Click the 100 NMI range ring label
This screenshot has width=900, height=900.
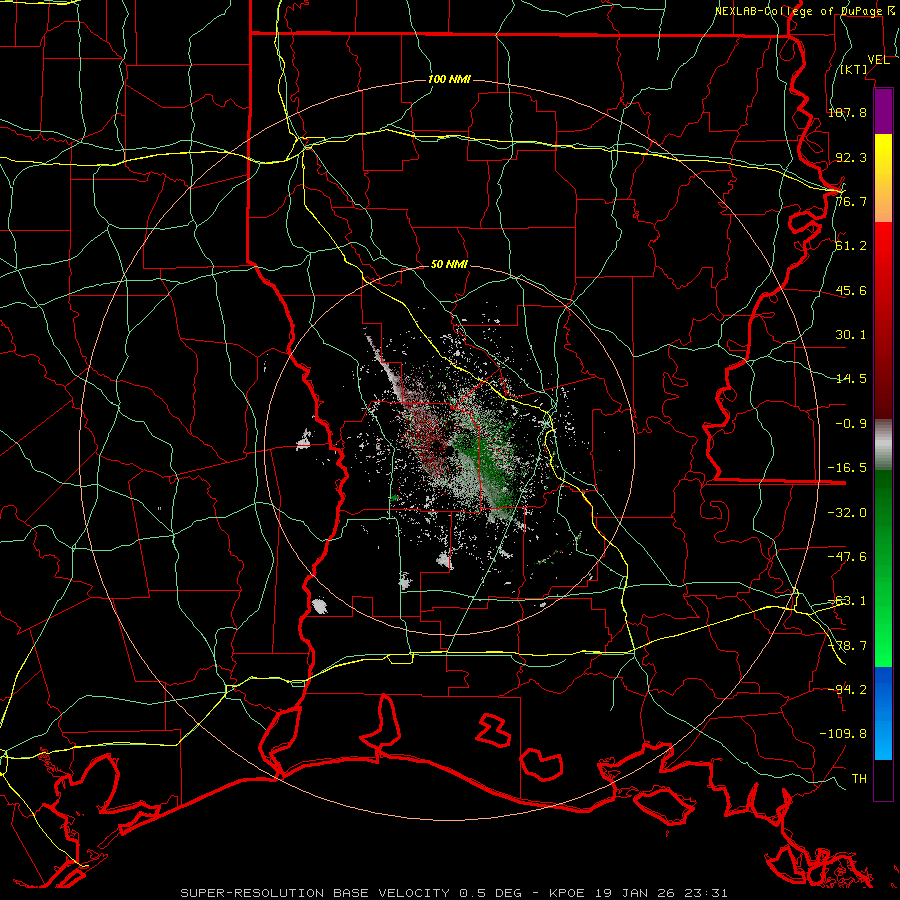click(449, 79)
